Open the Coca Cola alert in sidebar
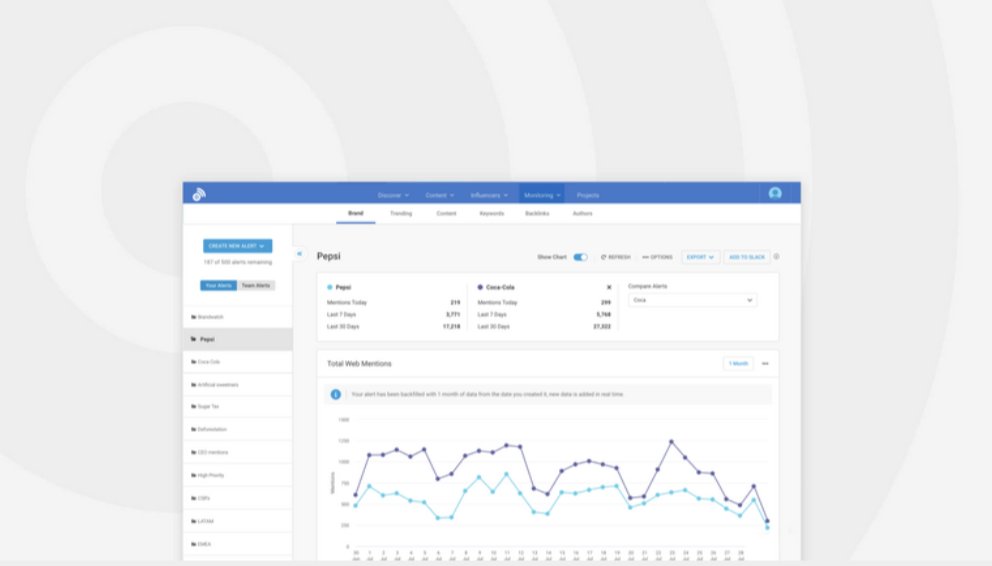The width and height of the screenshot is (992, 566). (238, 362)
